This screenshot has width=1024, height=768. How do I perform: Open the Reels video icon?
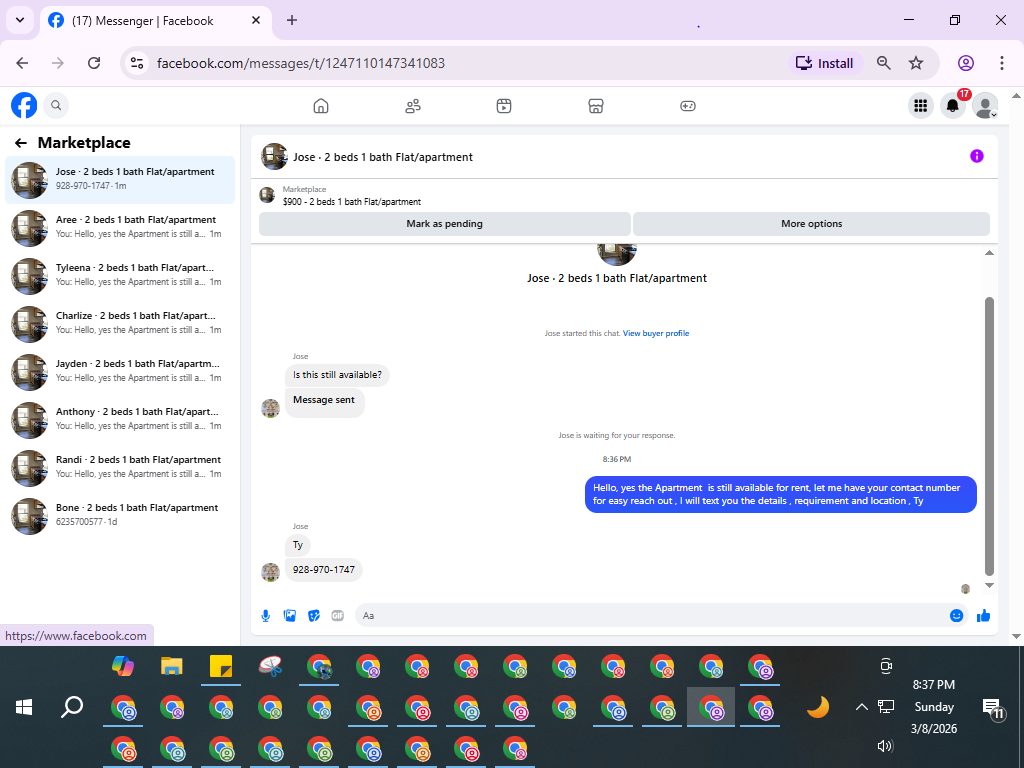tap(504, 106)
